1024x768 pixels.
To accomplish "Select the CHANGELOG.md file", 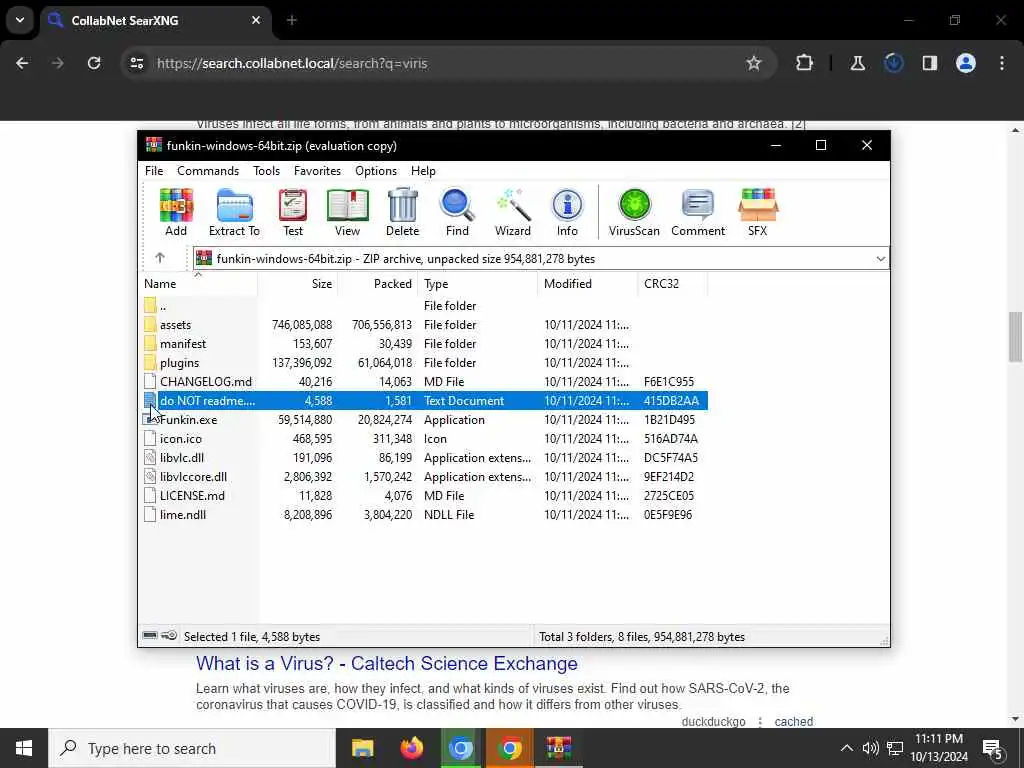I will pos(424,381).
